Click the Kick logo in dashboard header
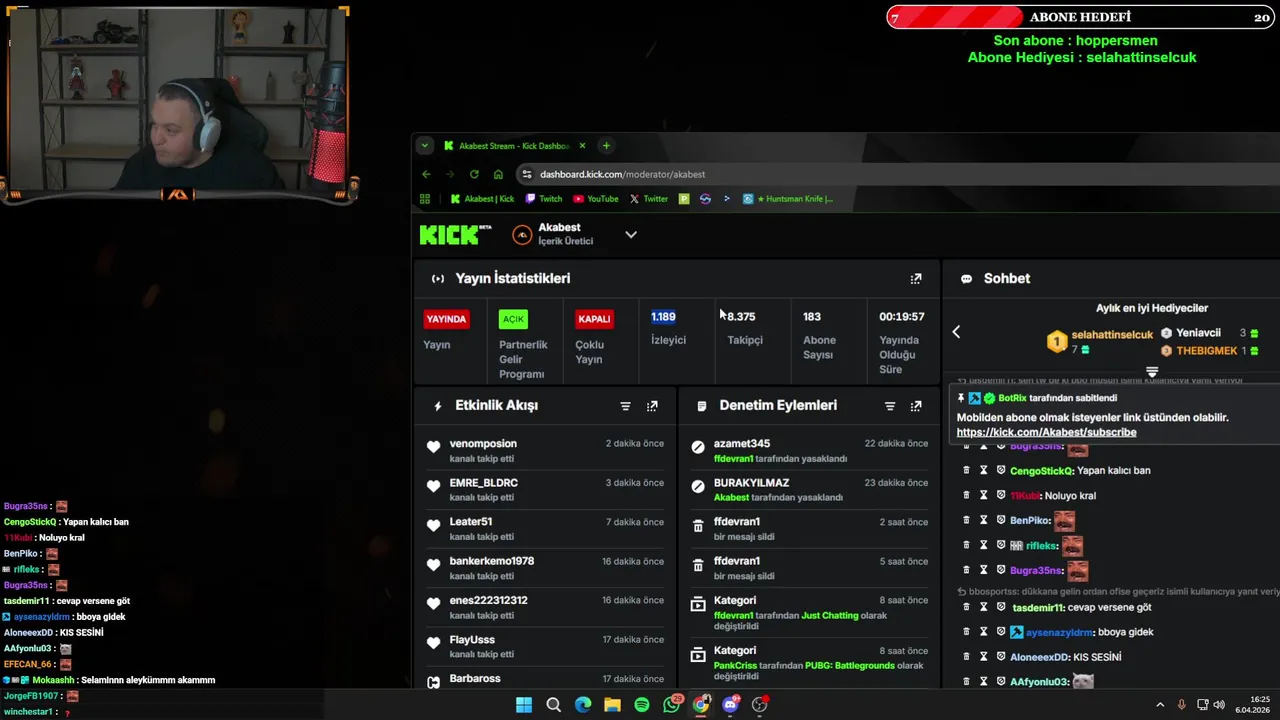Viewport: 1280px width, 720px height. point(455,235)
